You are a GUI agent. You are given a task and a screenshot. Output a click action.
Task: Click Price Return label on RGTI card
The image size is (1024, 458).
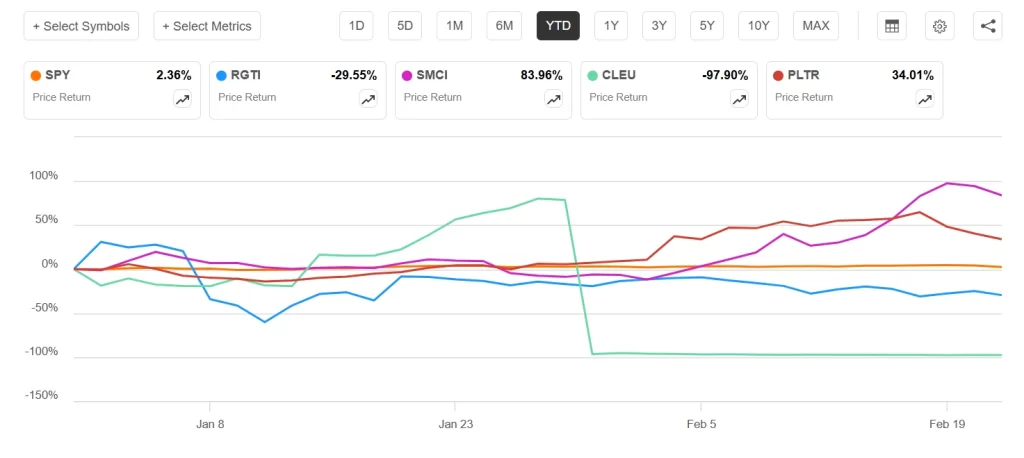(247, 97)
